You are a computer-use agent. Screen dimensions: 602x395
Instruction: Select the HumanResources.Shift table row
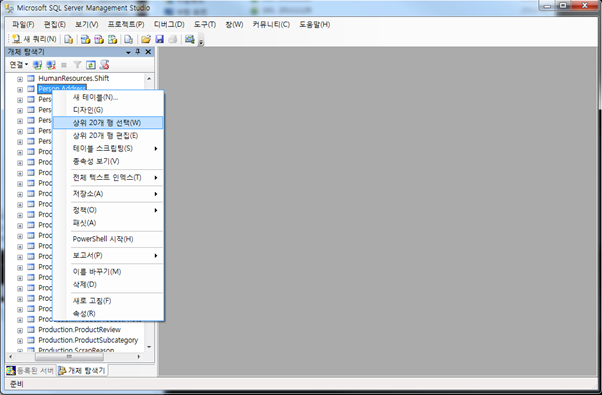pos(73,78)
